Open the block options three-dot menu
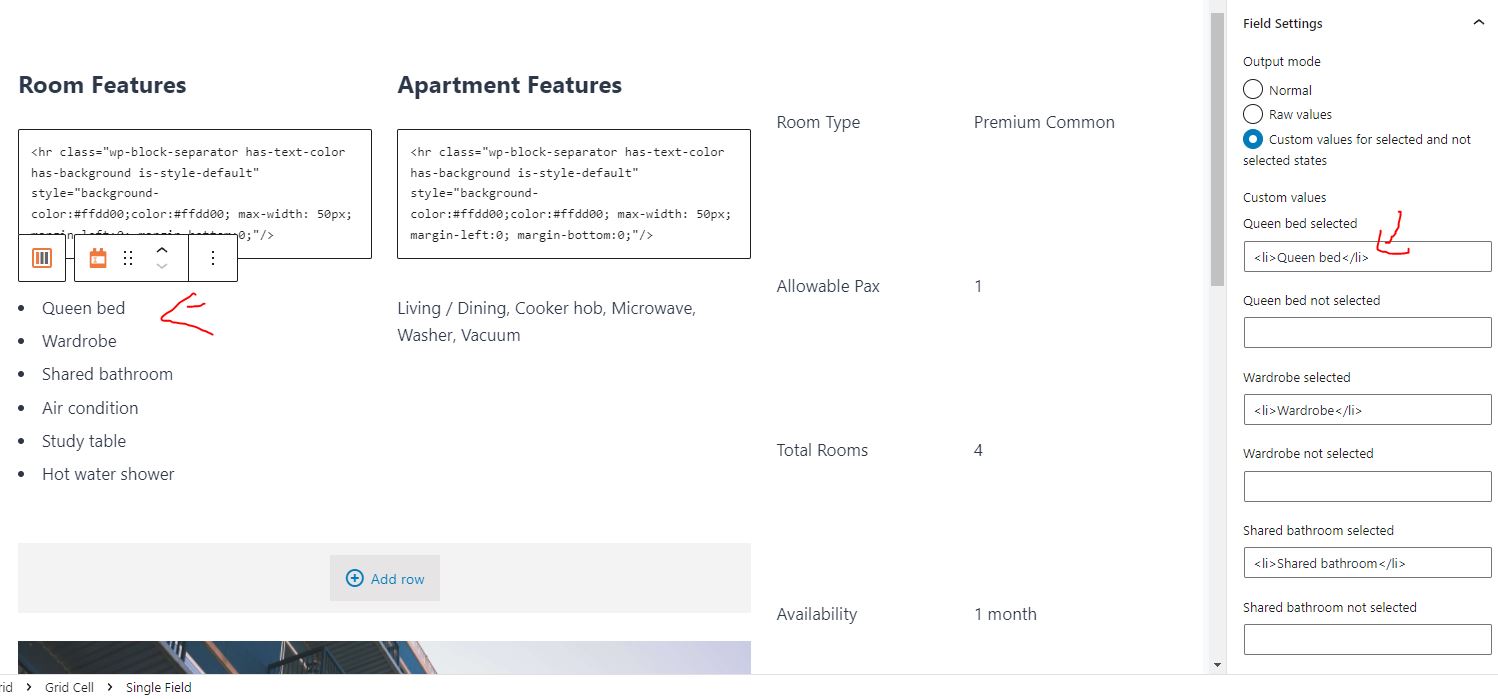 pos(213,258)
